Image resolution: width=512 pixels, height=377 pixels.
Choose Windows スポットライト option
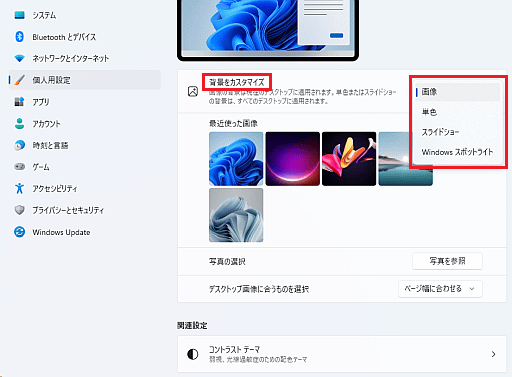[x=457, y=152]
